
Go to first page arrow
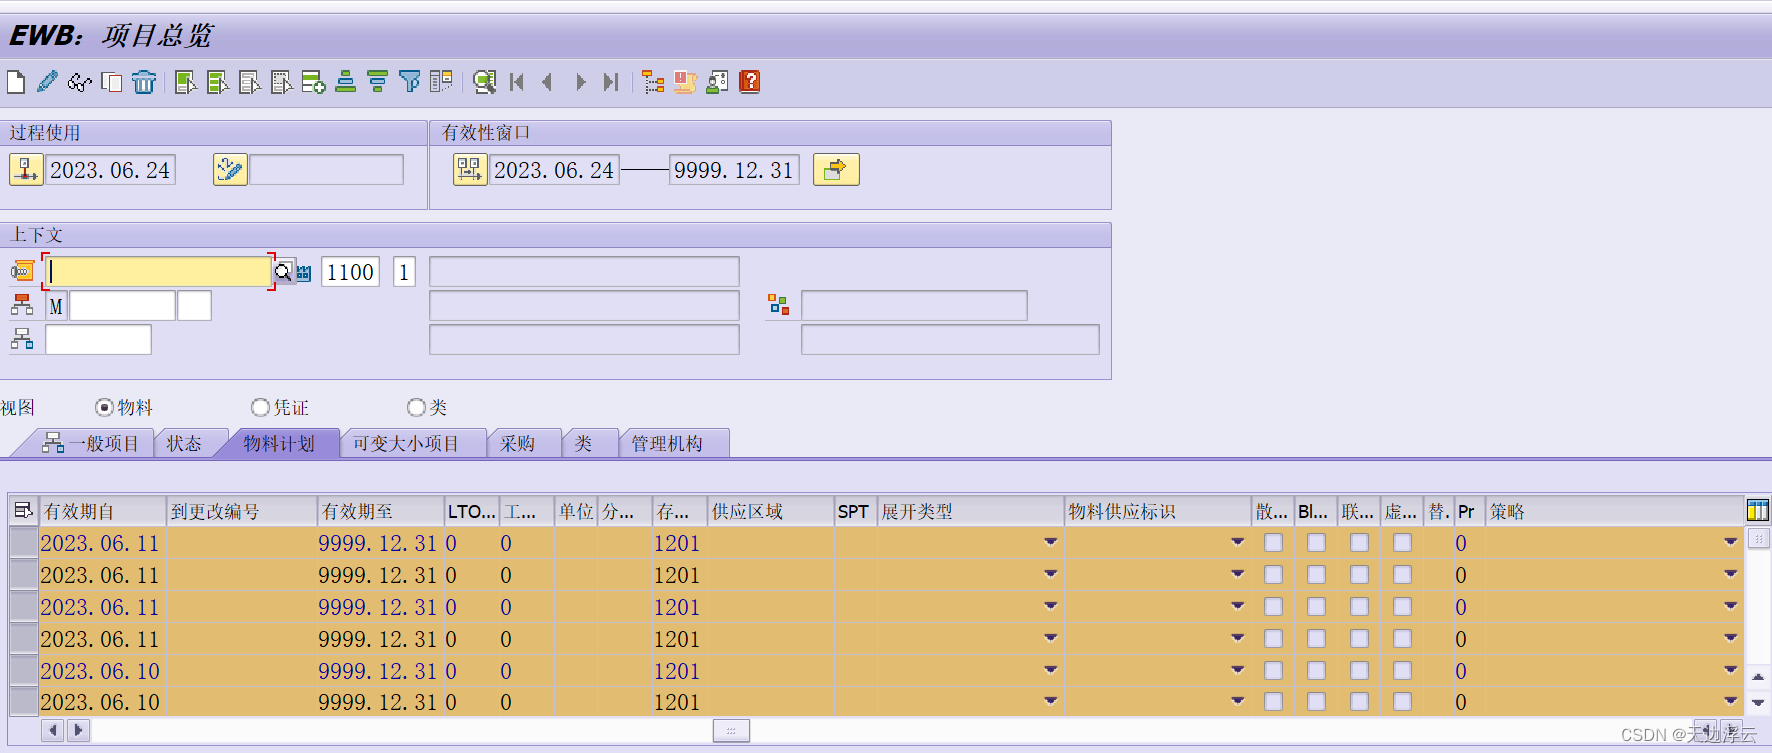[x=517, y=82]
